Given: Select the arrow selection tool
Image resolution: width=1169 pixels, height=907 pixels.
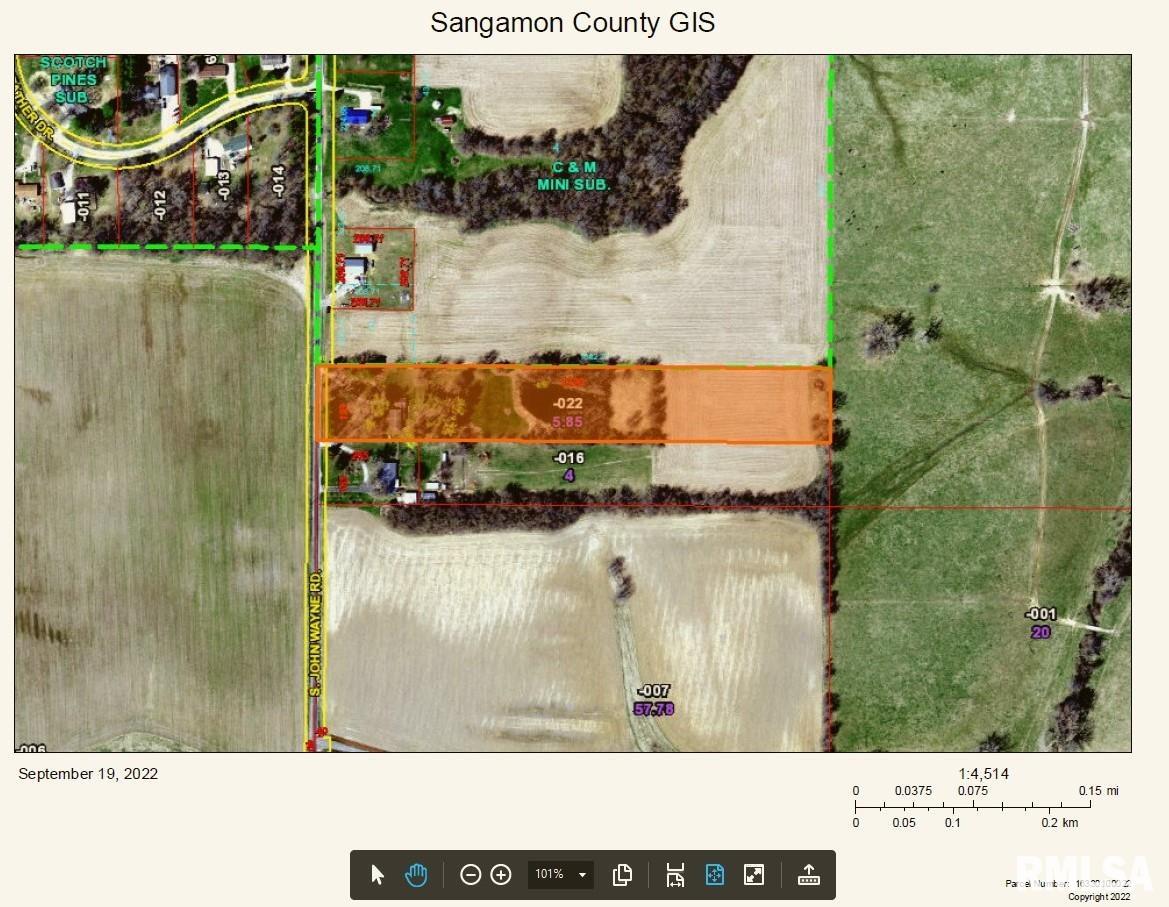Looking at the screenshot, I should 377,874.
